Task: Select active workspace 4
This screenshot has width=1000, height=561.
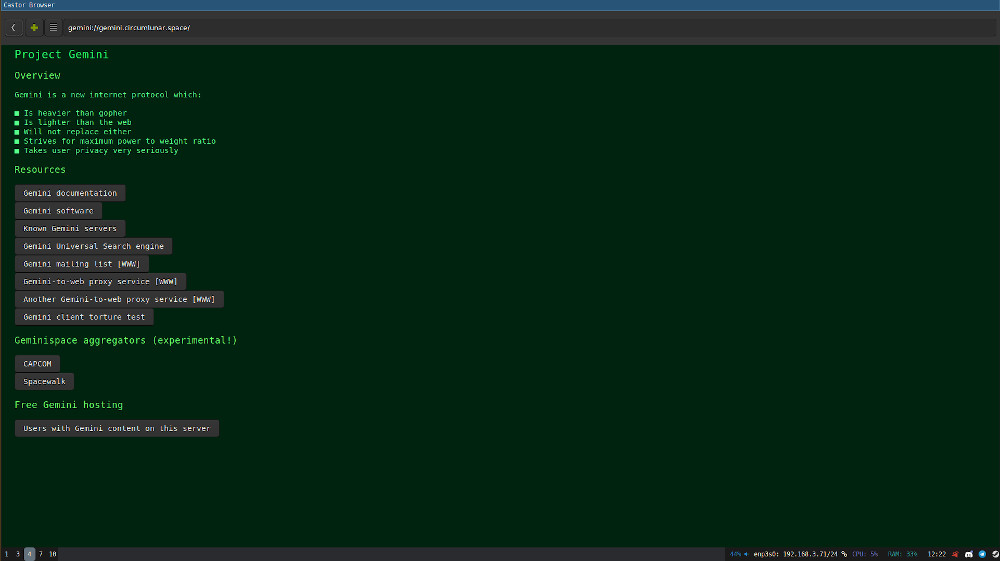Action: (29, 554)
